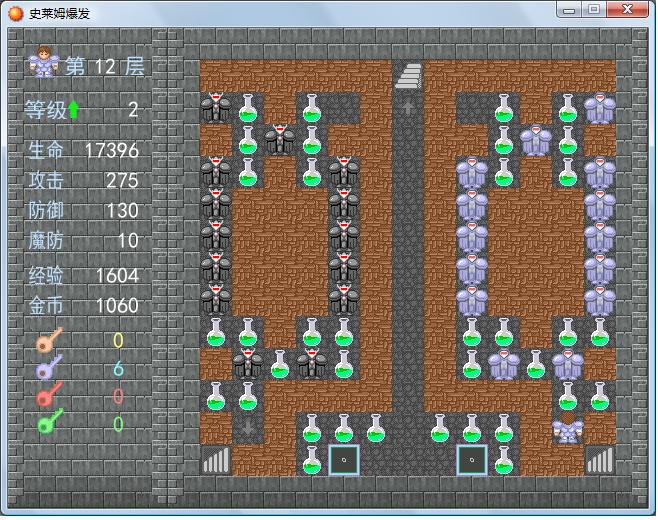The width and height of the screenshot is (658, 520).
Task: Click the staircase in the bottom-right corner
Action: [x=600, y=460]
